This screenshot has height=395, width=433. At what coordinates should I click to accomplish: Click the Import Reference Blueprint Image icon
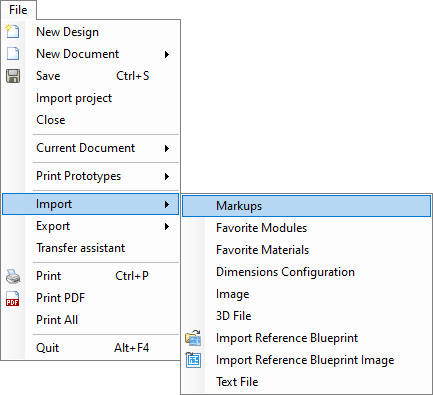(193, 360)
